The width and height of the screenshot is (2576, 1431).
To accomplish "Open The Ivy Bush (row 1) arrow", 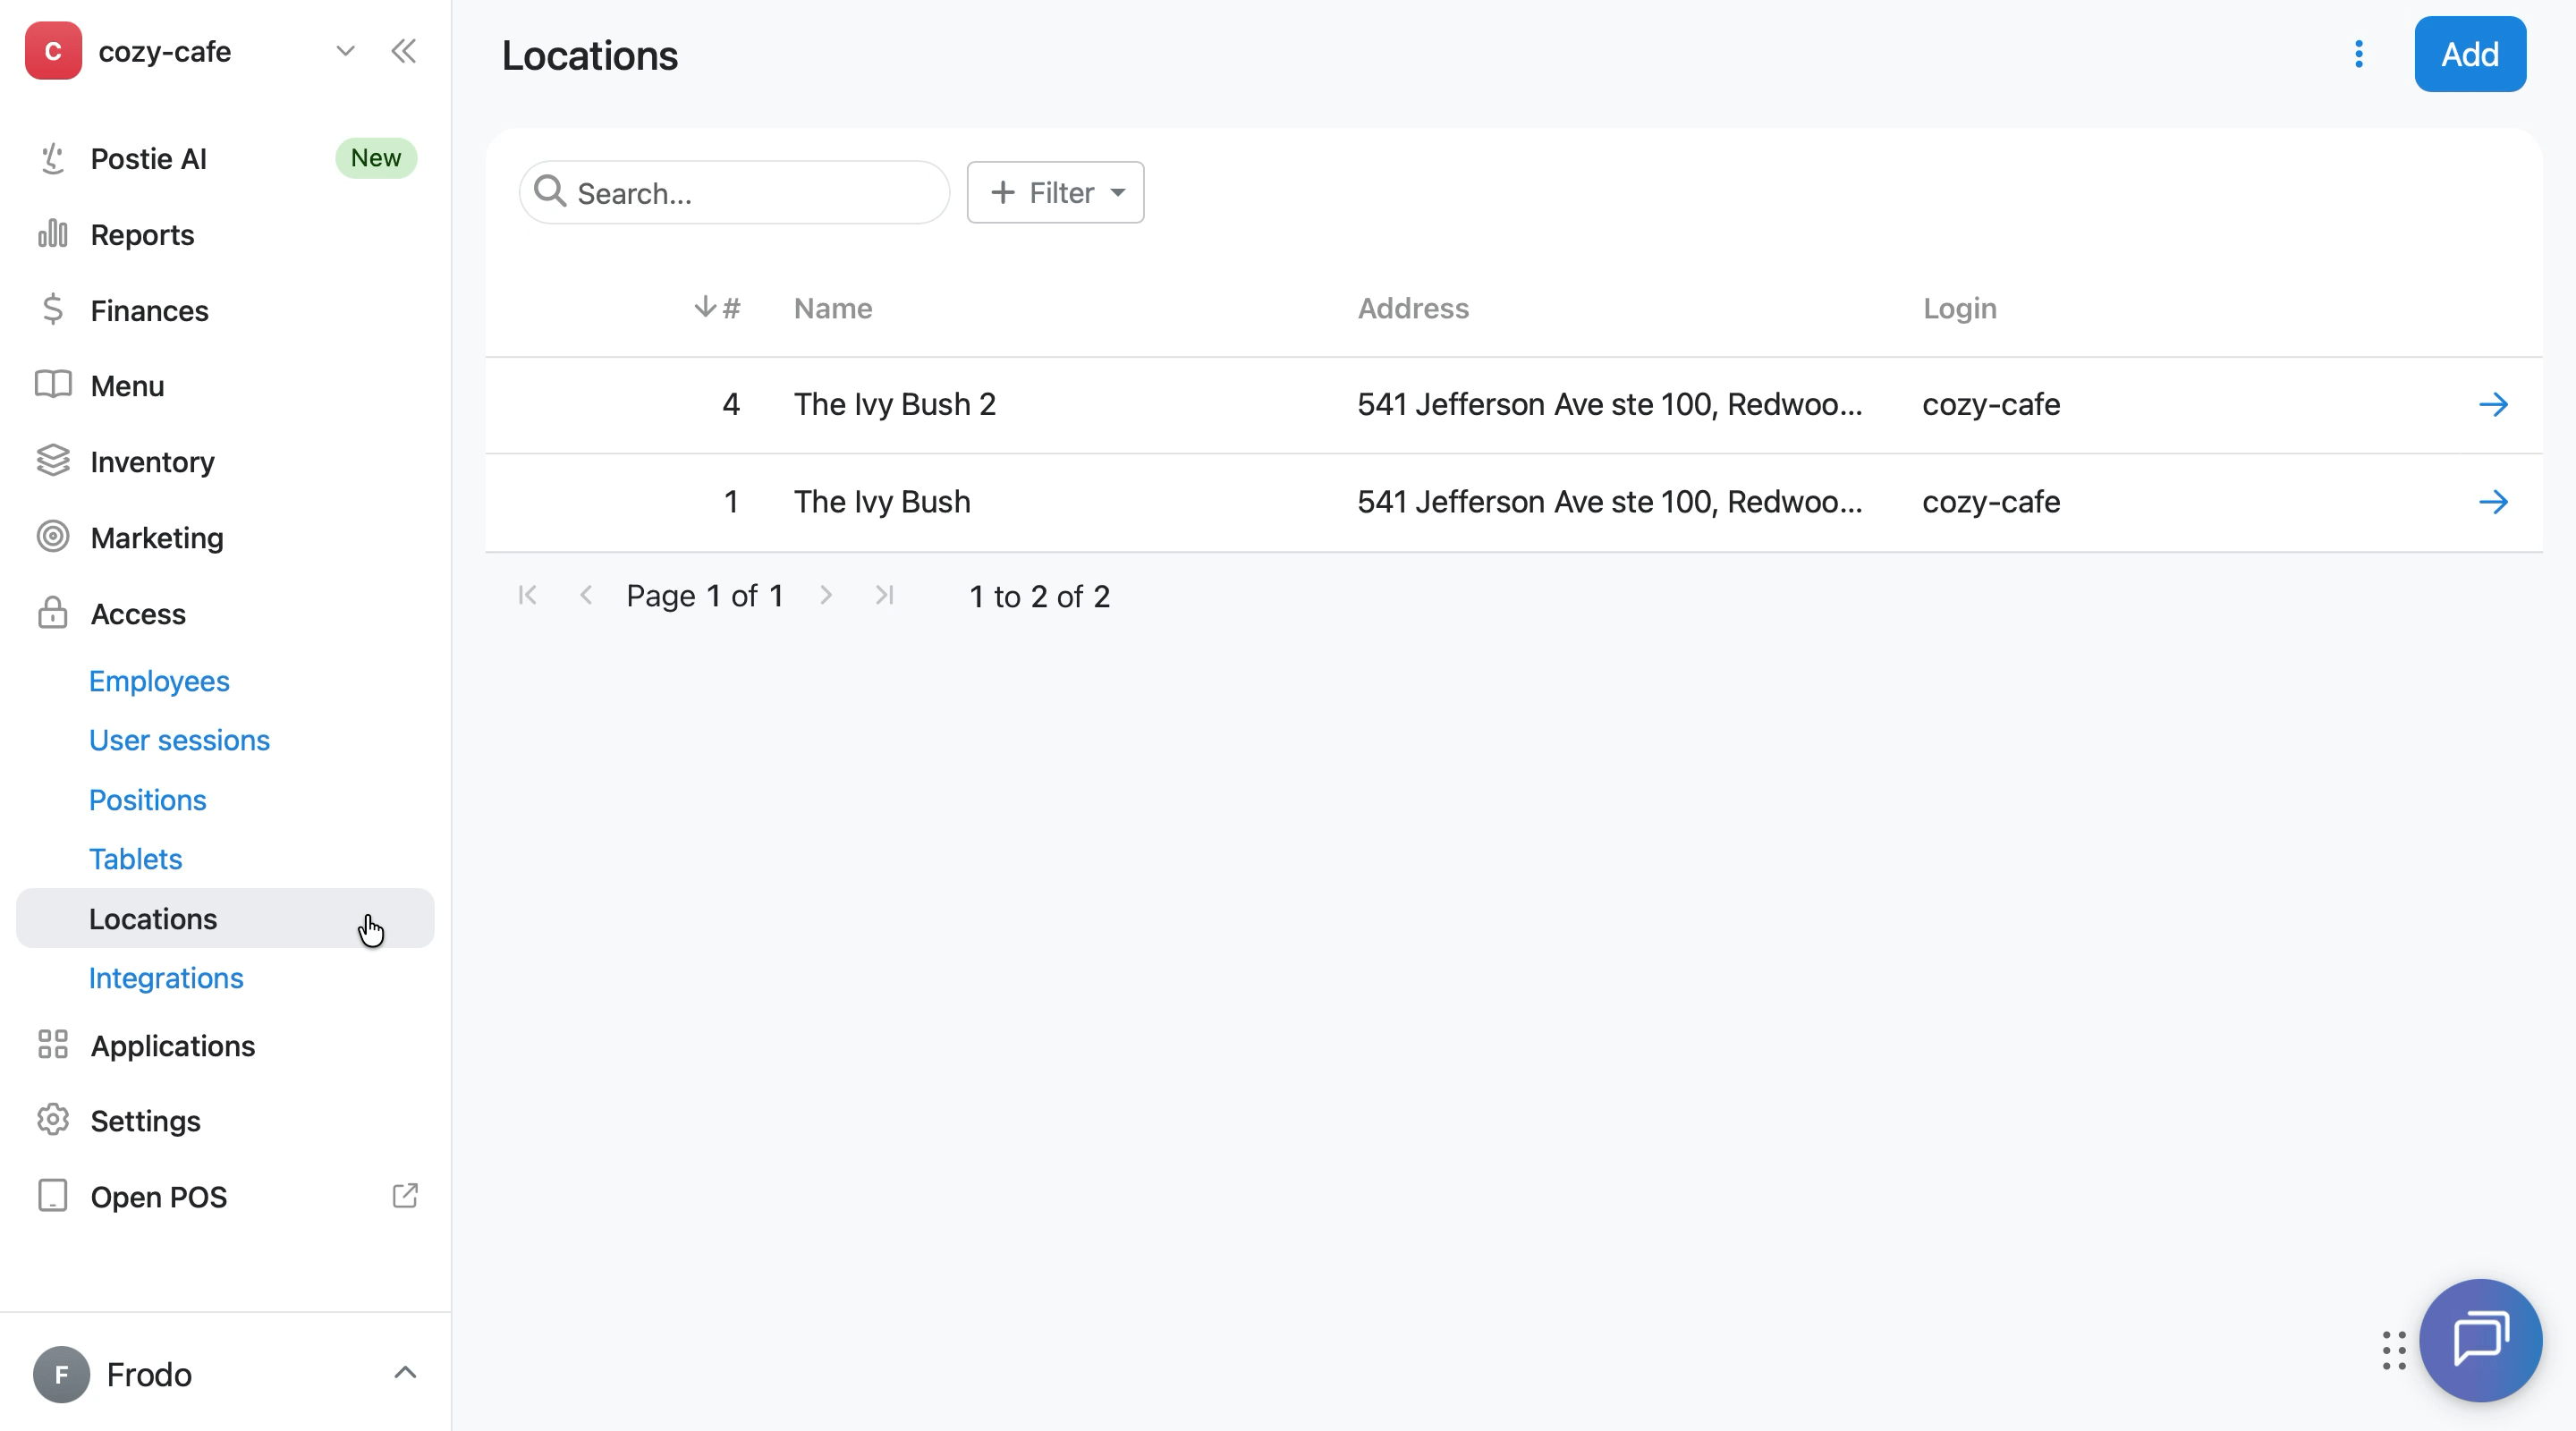I will [2494, 502].
